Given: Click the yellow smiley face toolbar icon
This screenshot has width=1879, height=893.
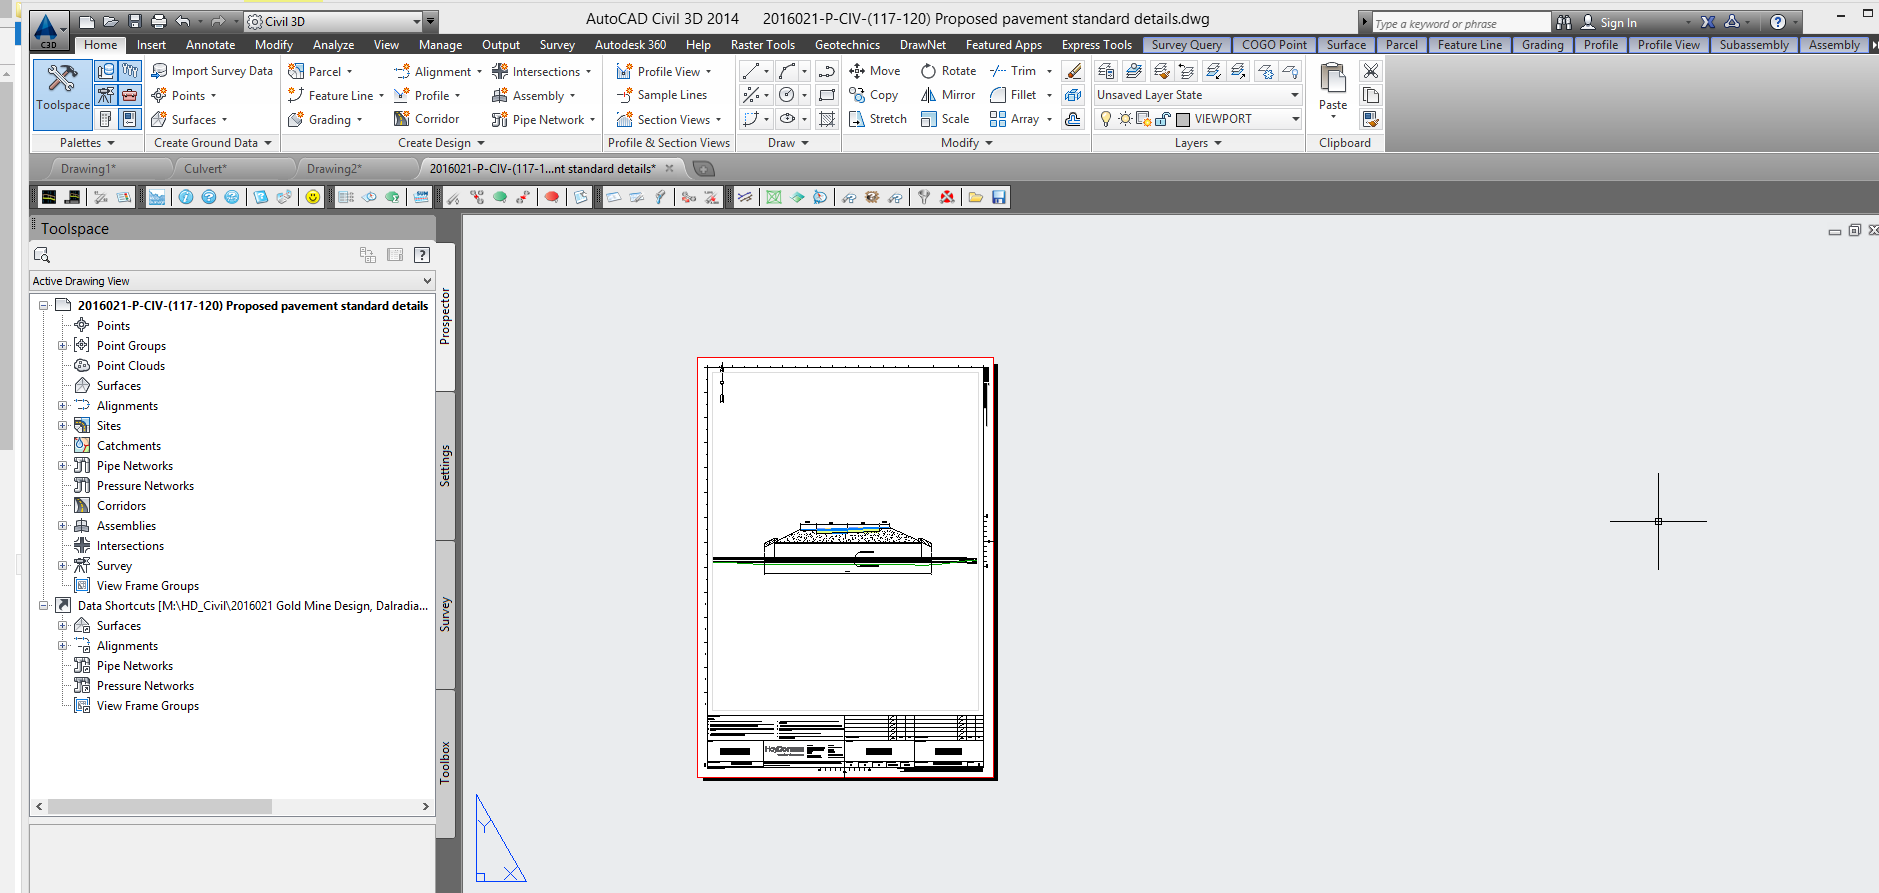Looking at the screenshot, I should [313, 197].
